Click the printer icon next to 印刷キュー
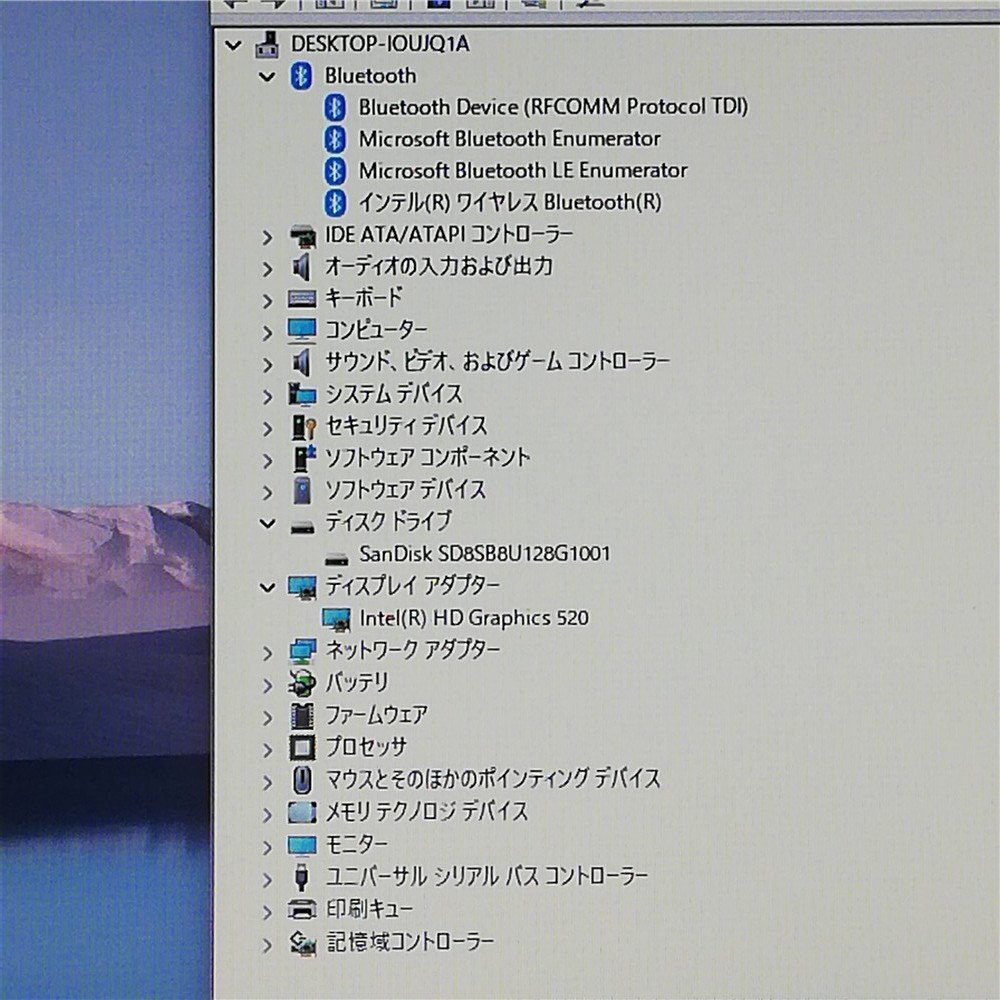Screen dimensions: 1000x1000 [x=300, y=908]
